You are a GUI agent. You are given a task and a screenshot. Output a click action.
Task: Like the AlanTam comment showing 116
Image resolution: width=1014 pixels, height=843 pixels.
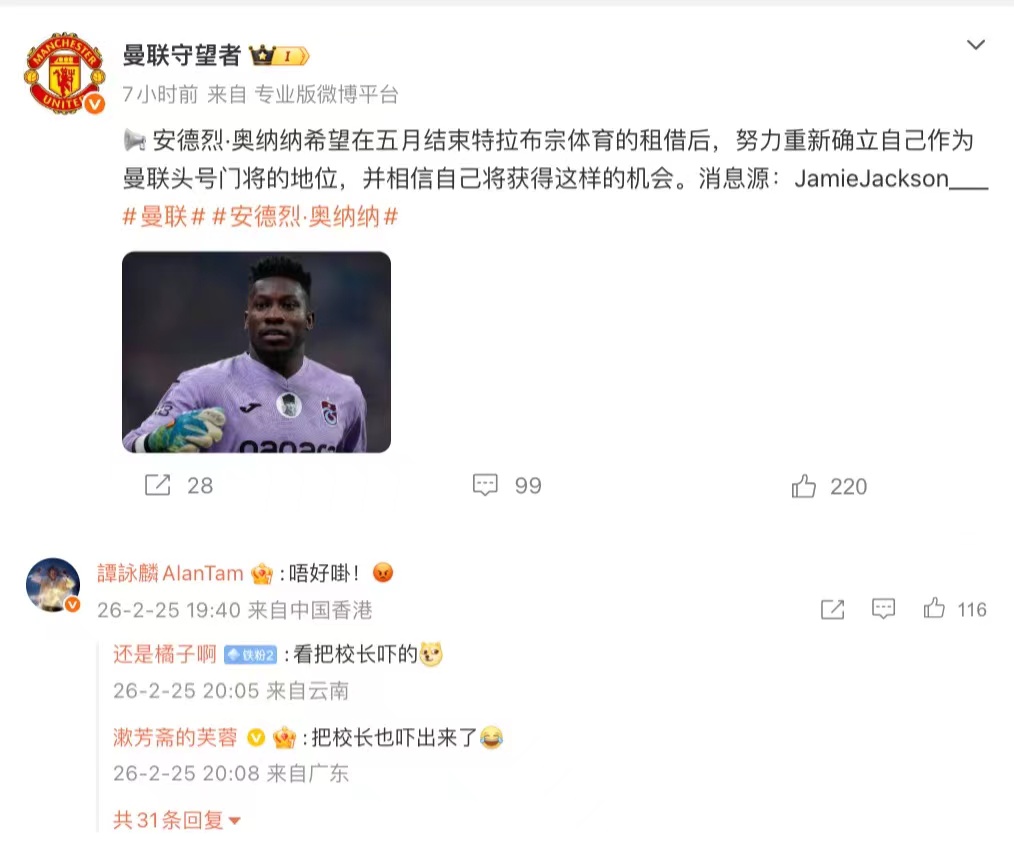coord(934,608)
